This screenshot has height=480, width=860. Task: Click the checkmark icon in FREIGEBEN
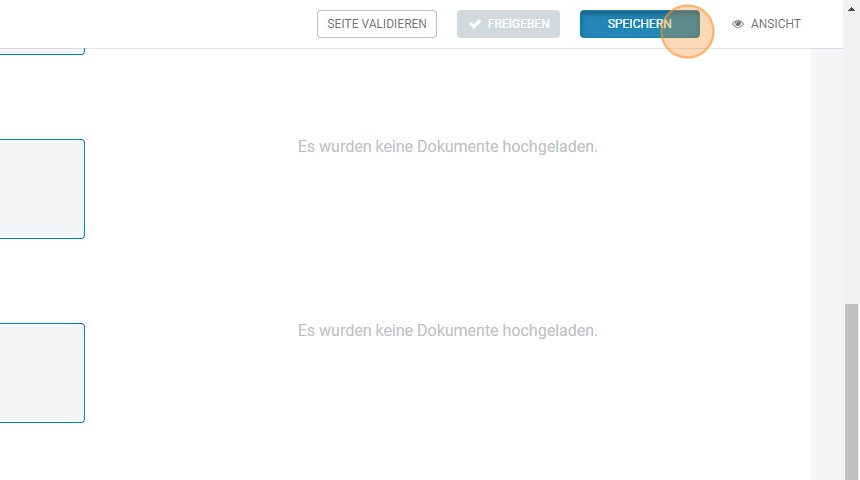[475, 24]
